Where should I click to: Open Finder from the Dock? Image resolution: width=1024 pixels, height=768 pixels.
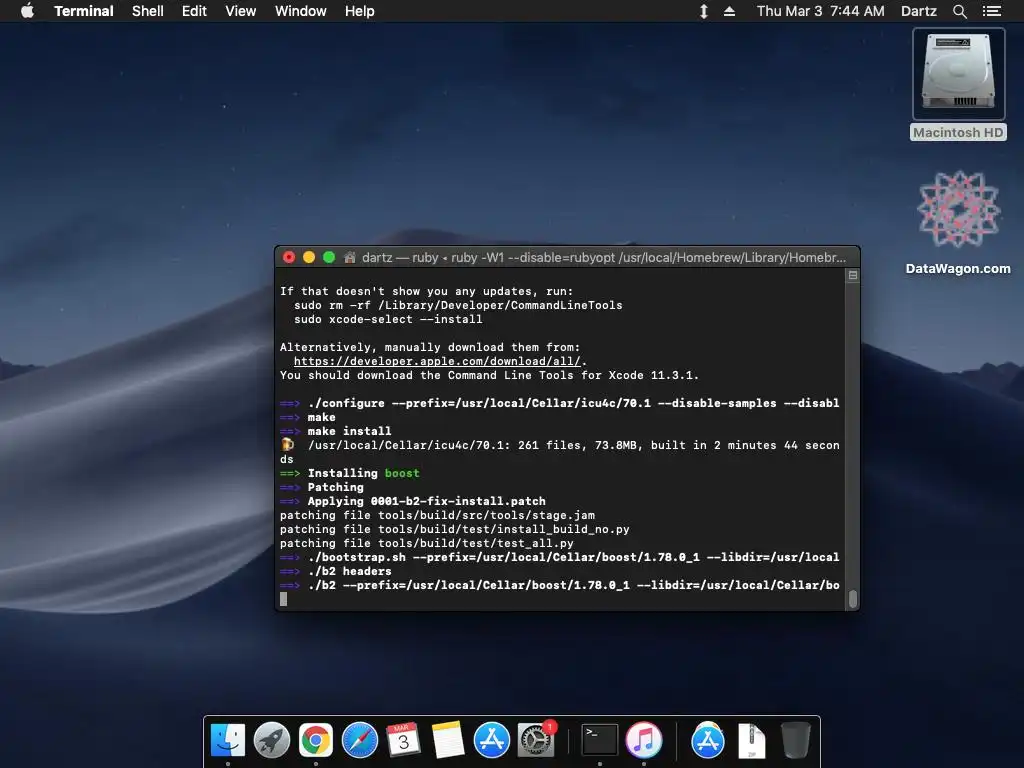tap(227, 740)
